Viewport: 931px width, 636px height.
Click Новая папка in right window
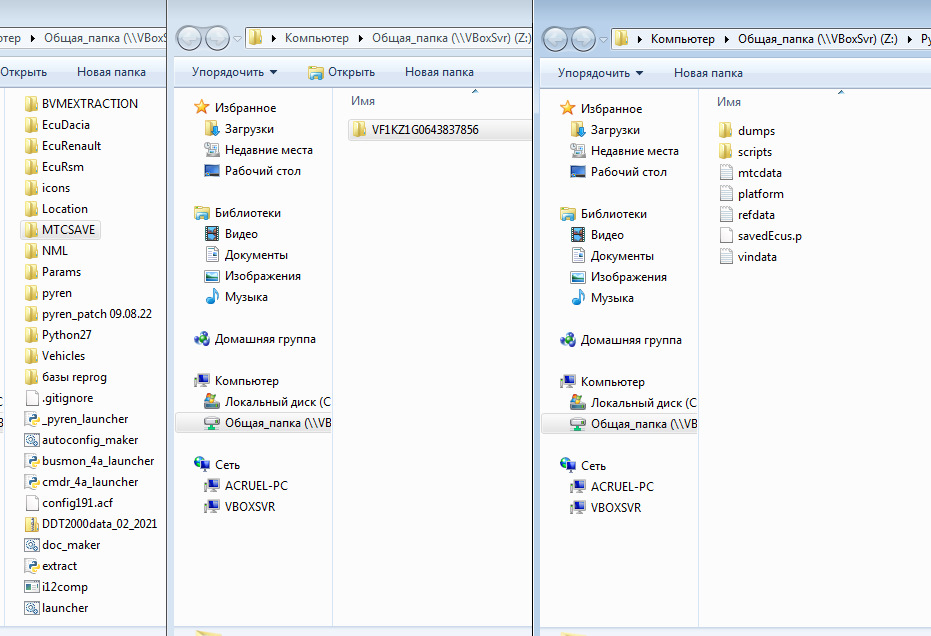[708, 74]
